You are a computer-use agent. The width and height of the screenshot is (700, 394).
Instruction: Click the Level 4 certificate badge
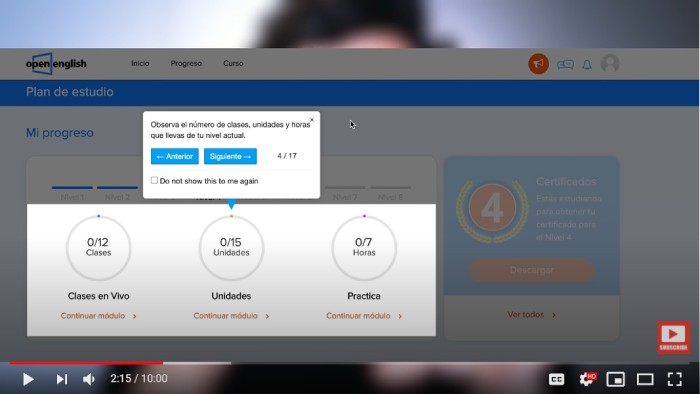tap(492, 210)
